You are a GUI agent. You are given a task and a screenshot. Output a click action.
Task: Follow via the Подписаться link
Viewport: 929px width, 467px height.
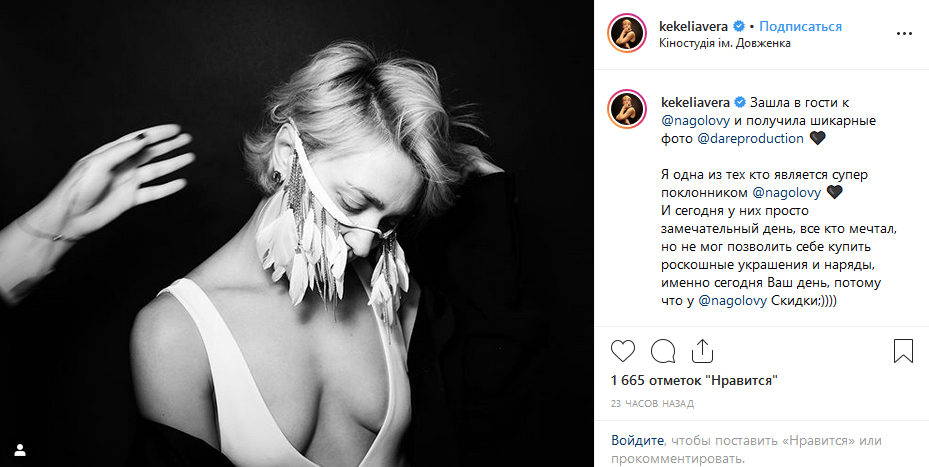[800, 27]
